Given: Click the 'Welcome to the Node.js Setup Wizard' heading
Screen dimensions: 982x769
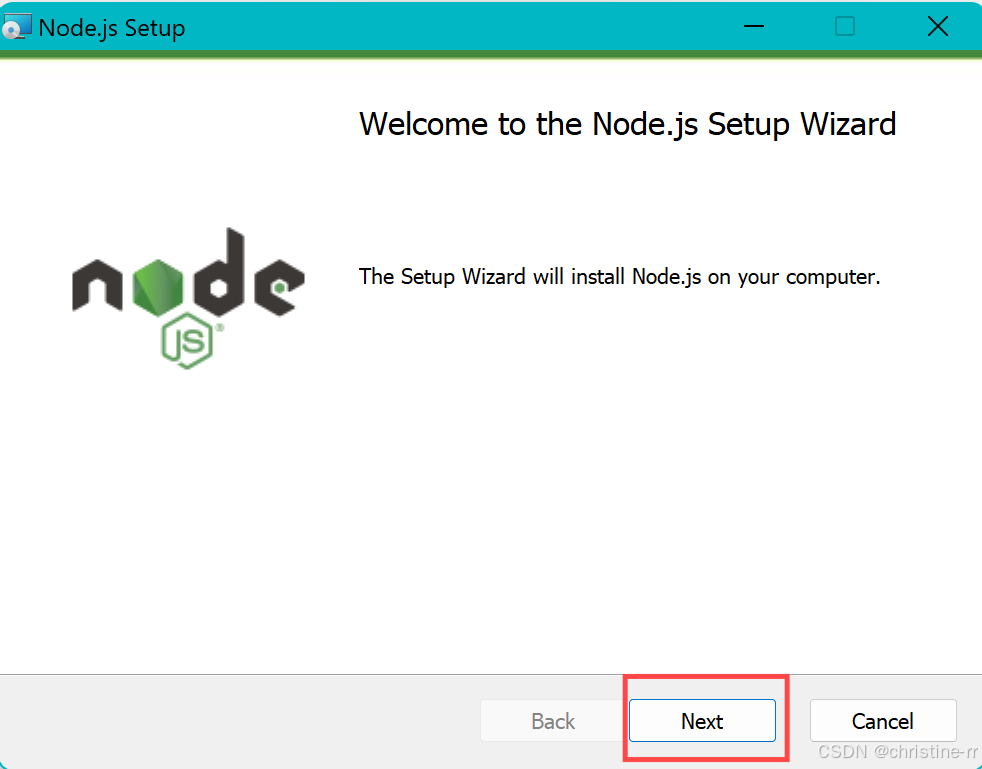Looking at the screenshot, I should click(628, 124).
